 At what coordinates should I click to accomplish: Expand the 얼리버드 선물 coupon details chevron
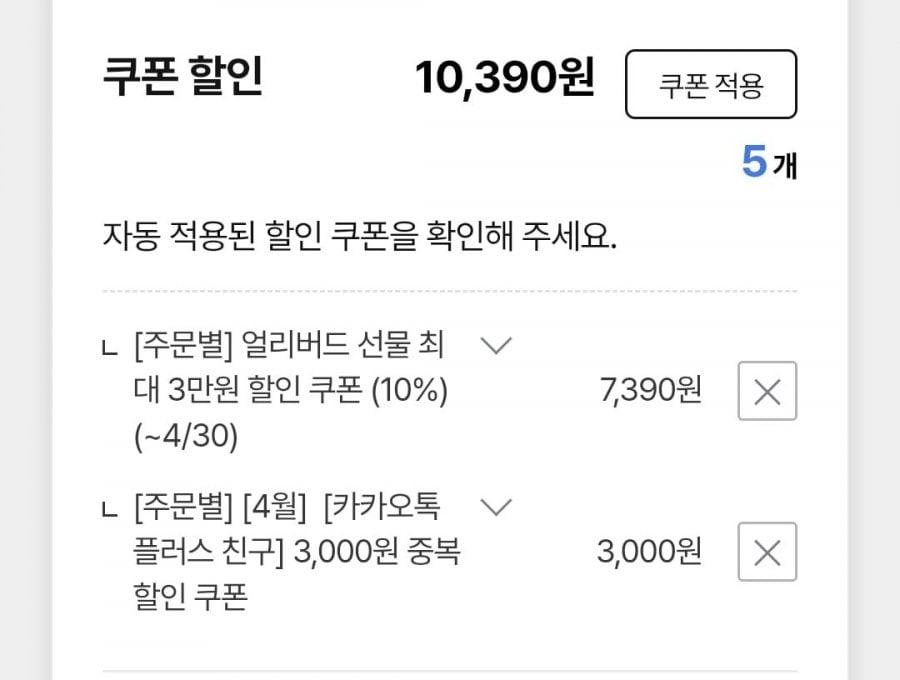[496, 346]
